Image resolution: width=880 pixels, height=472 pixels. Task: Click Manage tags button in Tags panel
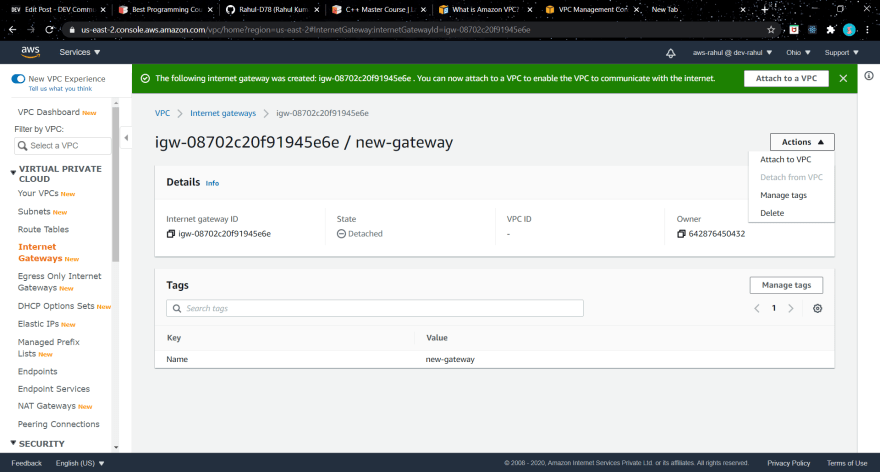coord(786,285)
